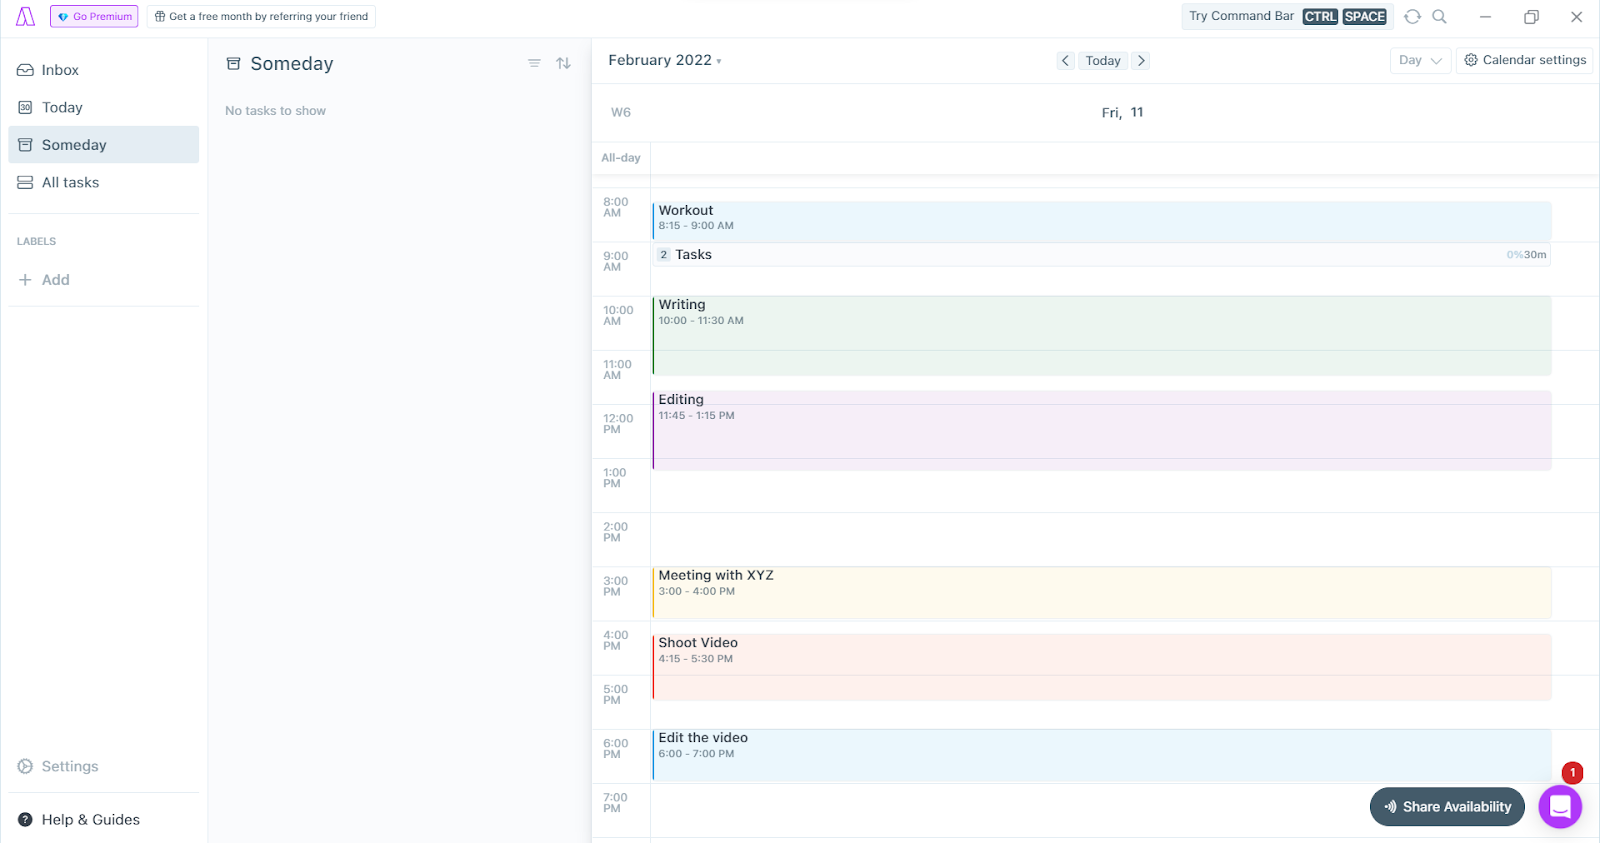1600x843 pixels.
Task: Click the app logo icon
Action: coord(25,17)
